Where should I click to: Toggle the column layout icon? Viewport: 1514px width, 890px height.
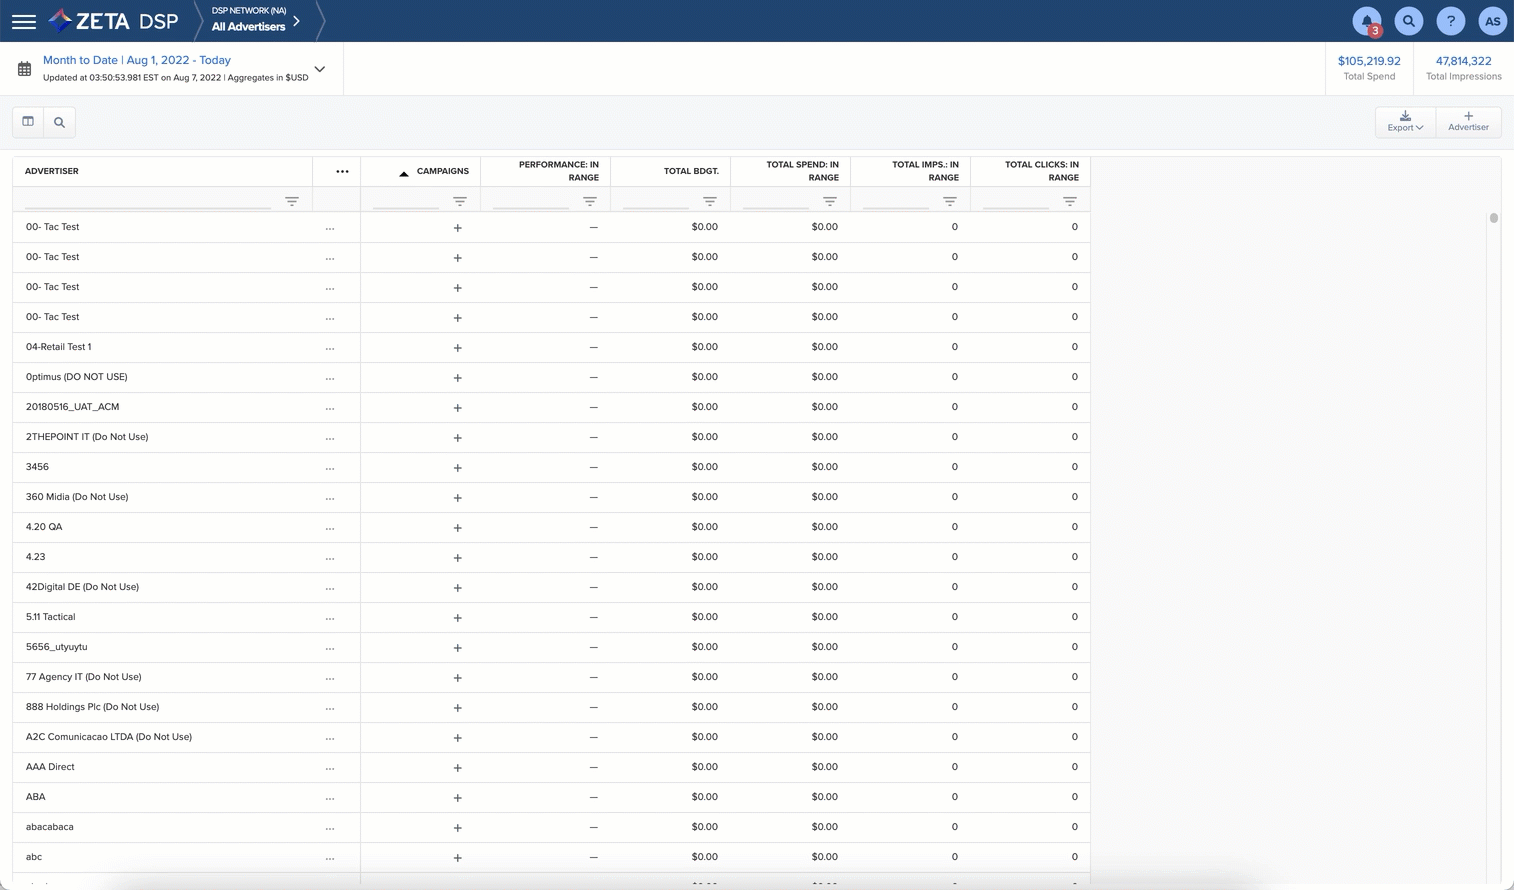tap(28, 122)
